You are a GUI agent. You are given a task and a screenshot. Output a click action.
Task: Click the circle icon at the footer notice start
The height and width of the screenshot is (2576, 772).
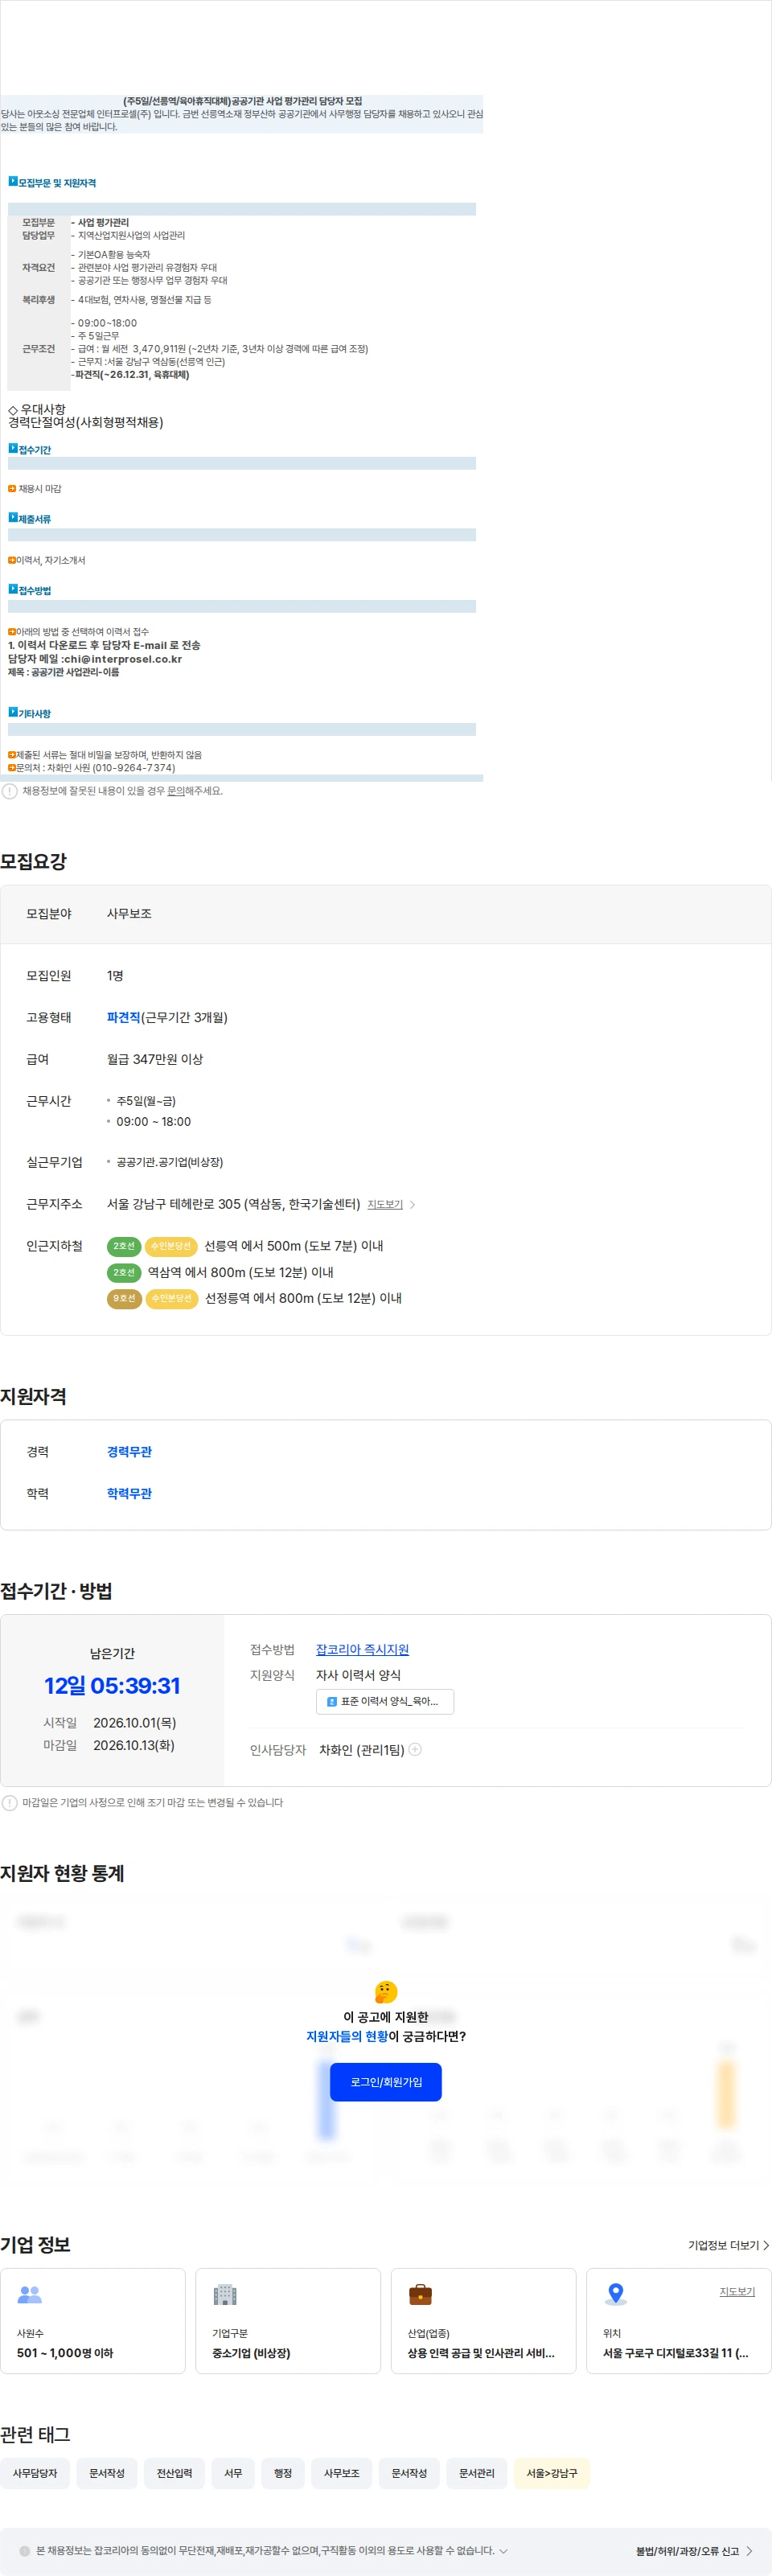tap(25, 2551)
